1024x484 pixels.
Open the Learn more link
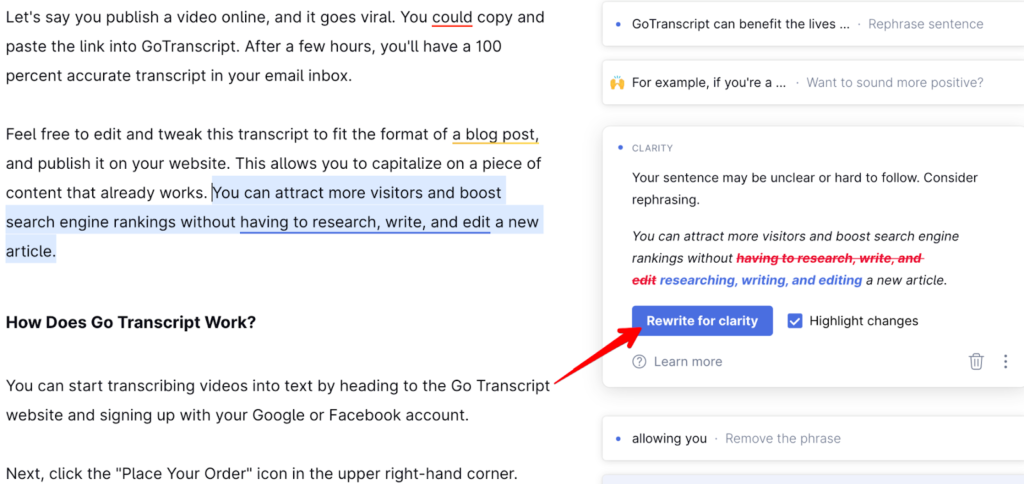pos(687,362)
